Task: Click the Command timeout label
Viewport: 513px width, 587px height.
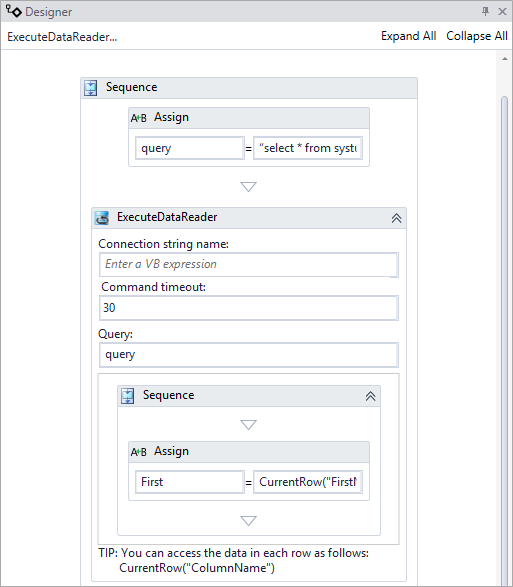Action: click(x=154, y=287)
